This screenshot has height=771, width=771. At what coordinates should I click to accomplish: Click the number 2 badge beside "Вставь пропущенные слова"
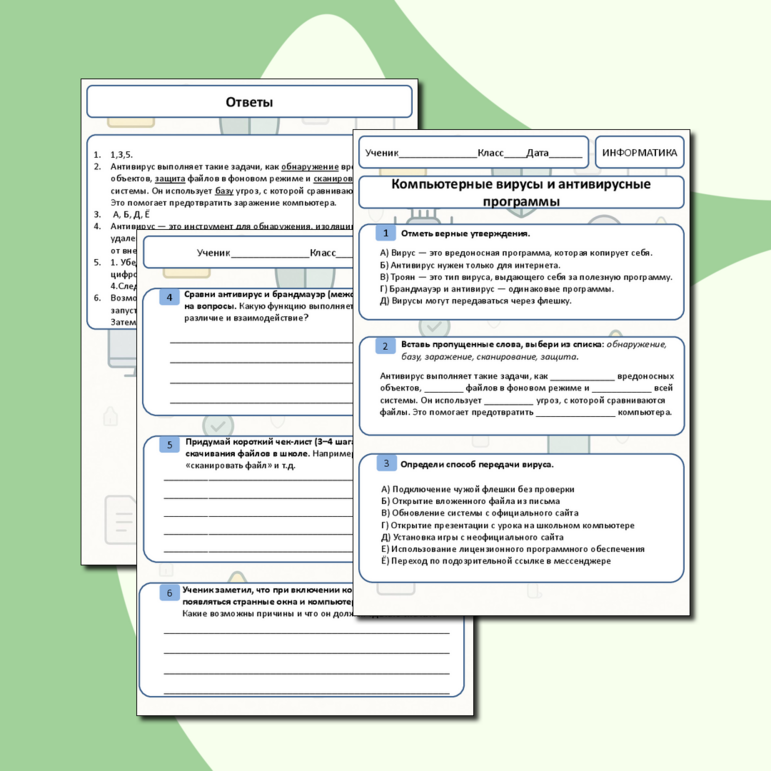(x=386, y=346)
